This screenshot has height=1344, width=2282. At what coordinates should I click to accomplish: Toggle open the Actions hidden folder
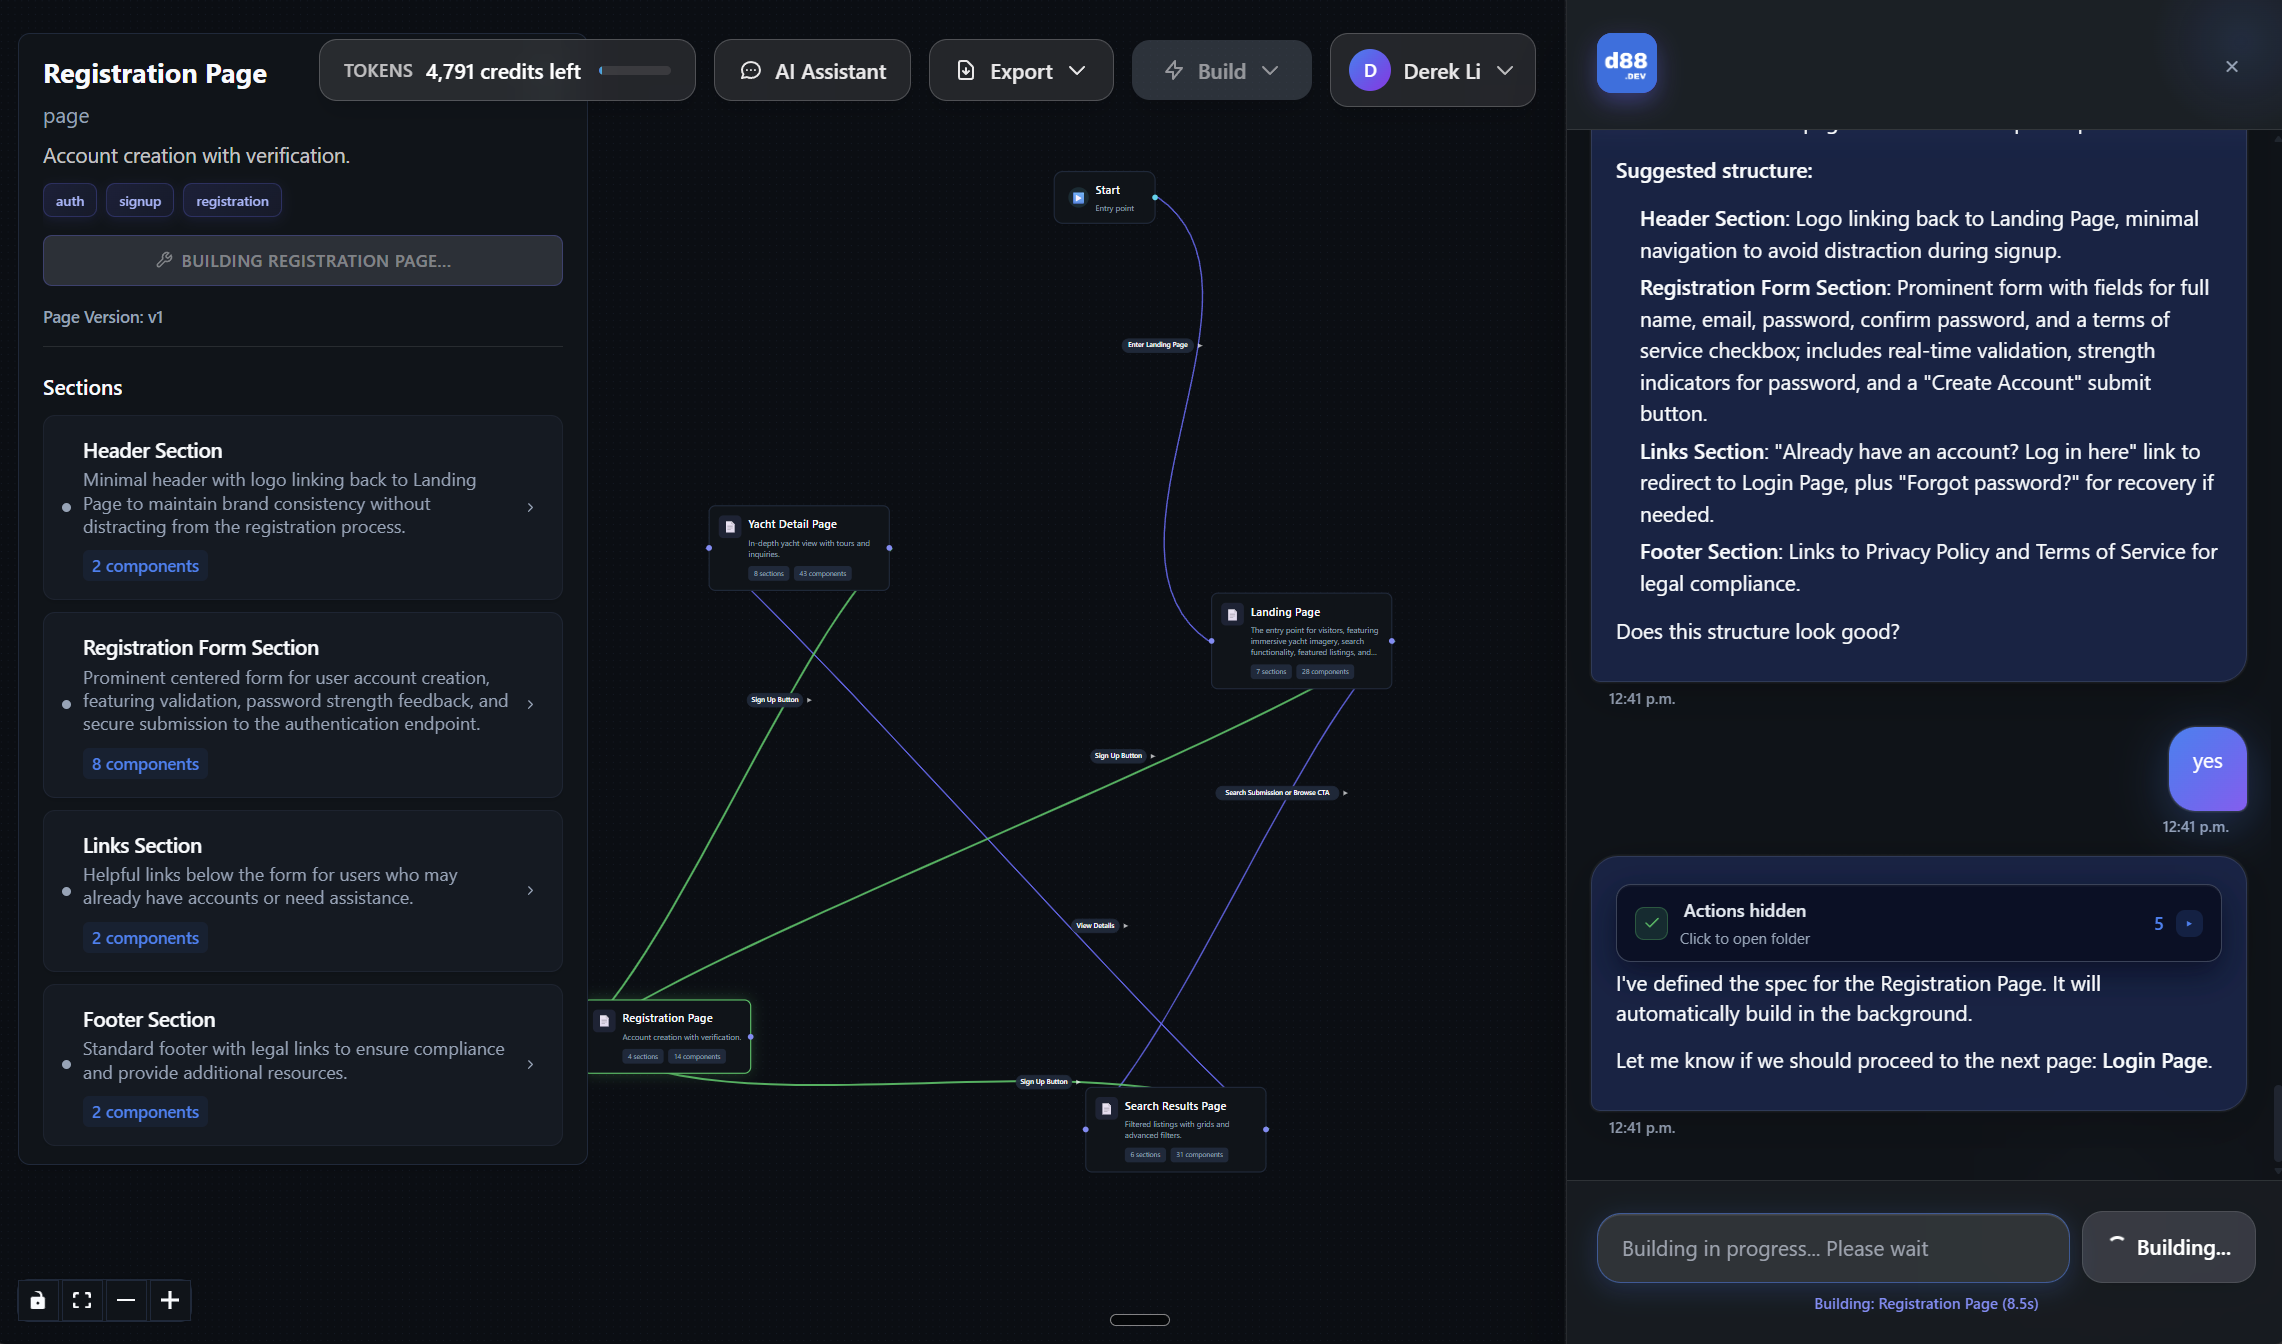2189,923
